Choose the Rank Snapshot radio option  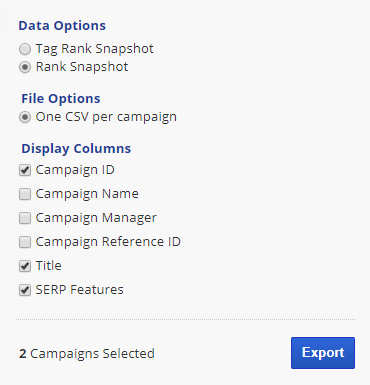pos(25,67)
